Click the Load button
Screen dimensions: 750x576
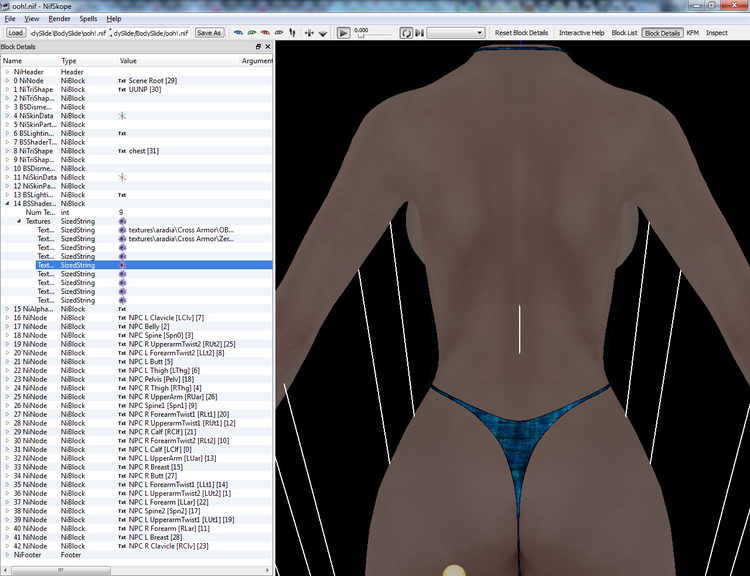coord(15,33)
